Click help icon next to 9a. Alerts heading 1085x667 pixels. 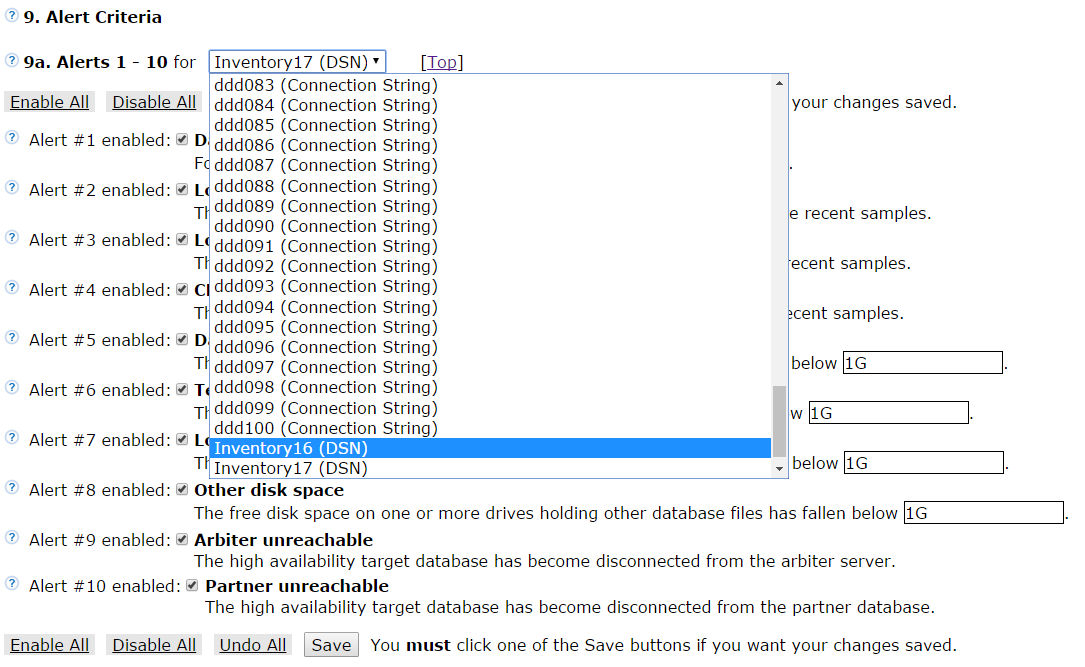(x=12, y=61)
